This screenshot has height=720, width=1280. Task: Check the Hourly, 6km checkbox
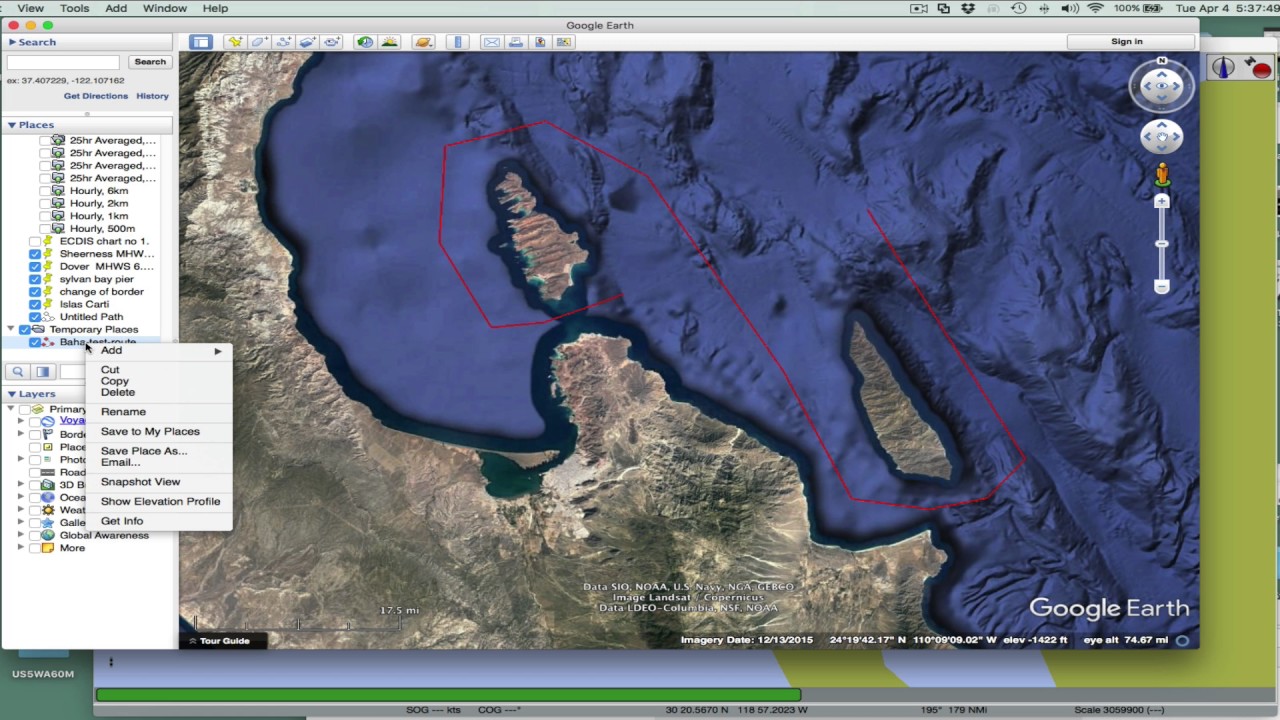(x=45, y=191)
